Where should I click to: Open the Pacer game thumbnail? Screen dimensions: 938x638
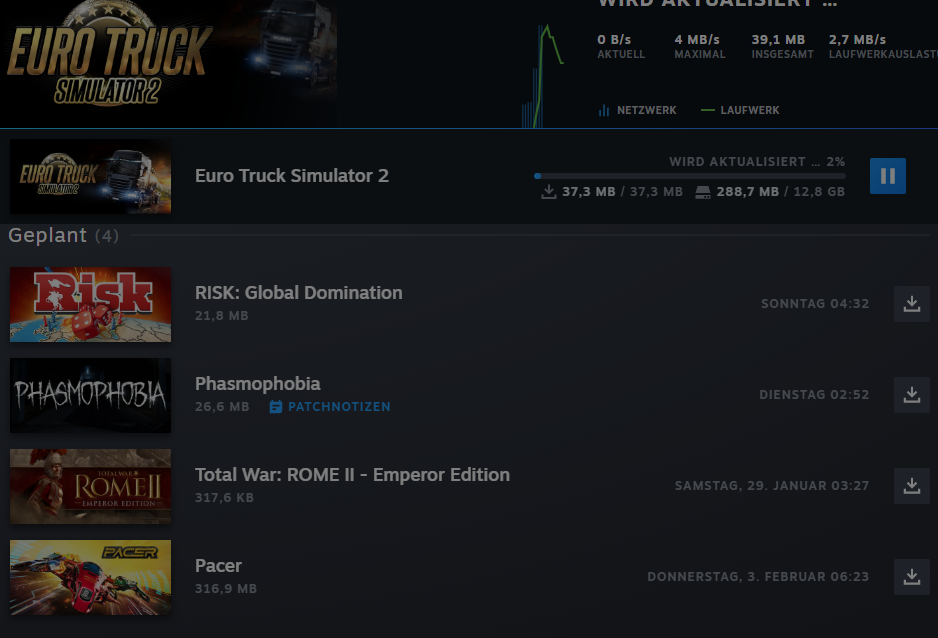pyautogui.click(x=90, y=577)
